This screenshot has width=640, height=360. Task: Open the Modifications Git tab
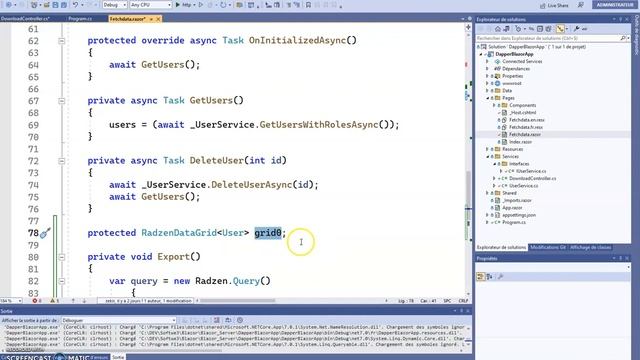[x=548, y=247]
